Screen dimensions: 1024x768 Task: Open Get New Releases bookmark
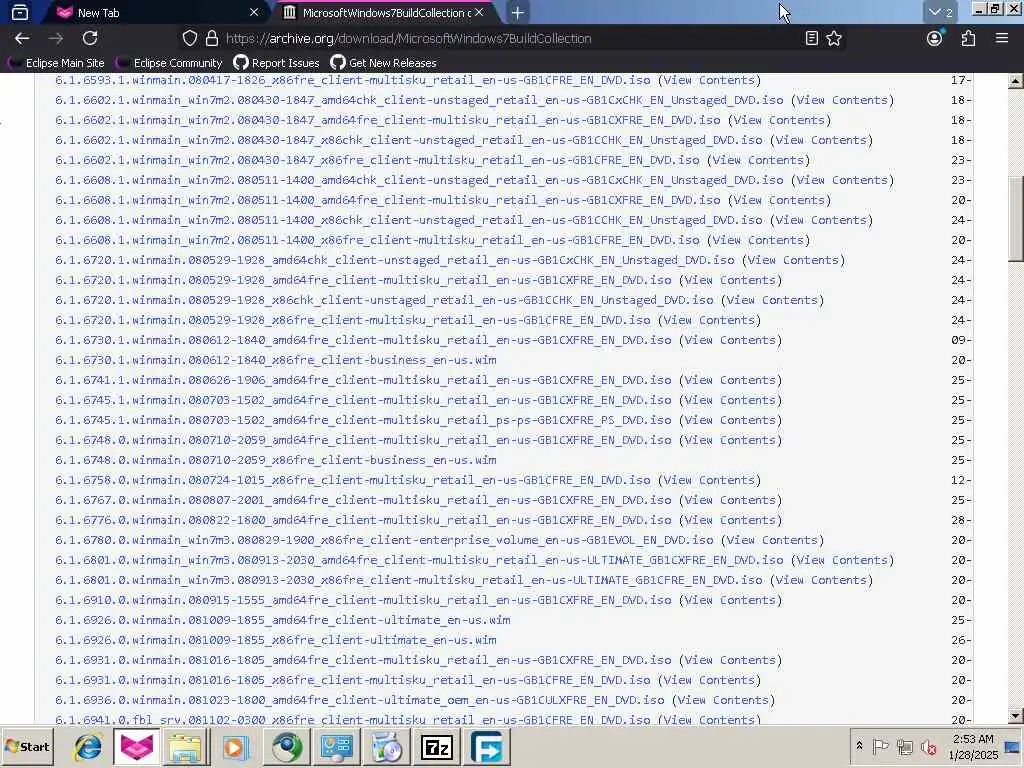(383, 63)
